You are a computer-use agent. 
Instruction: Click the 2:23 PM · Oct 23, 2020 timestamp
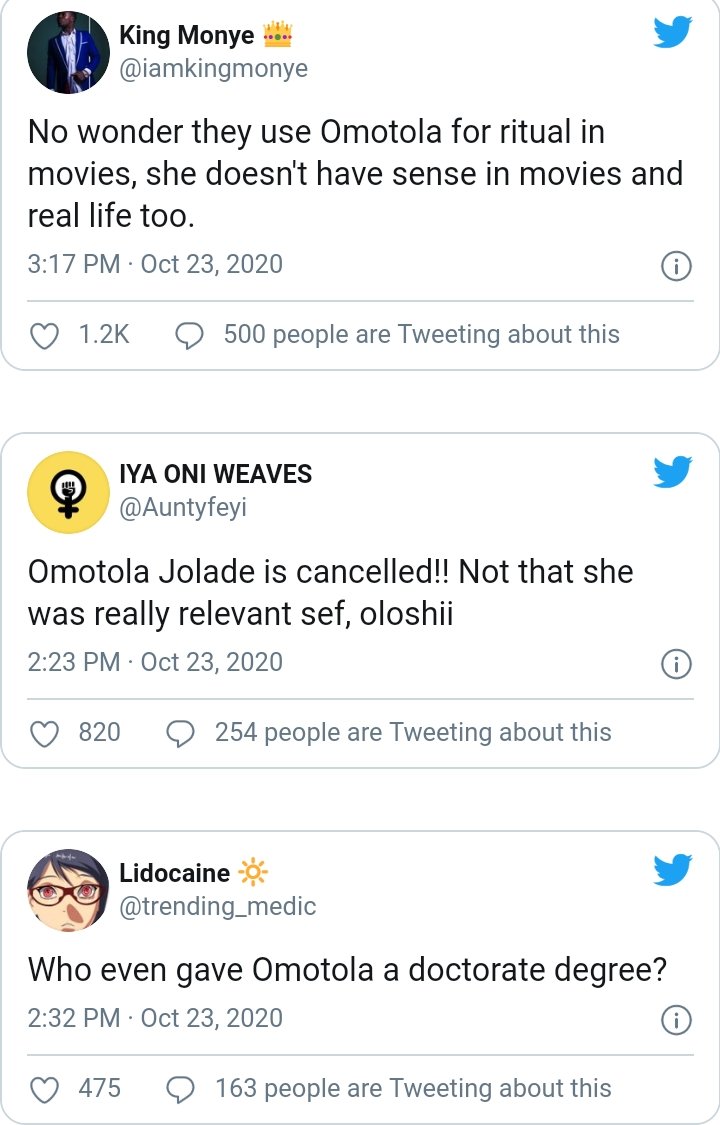pyautogui.click(x=155, y=662)
